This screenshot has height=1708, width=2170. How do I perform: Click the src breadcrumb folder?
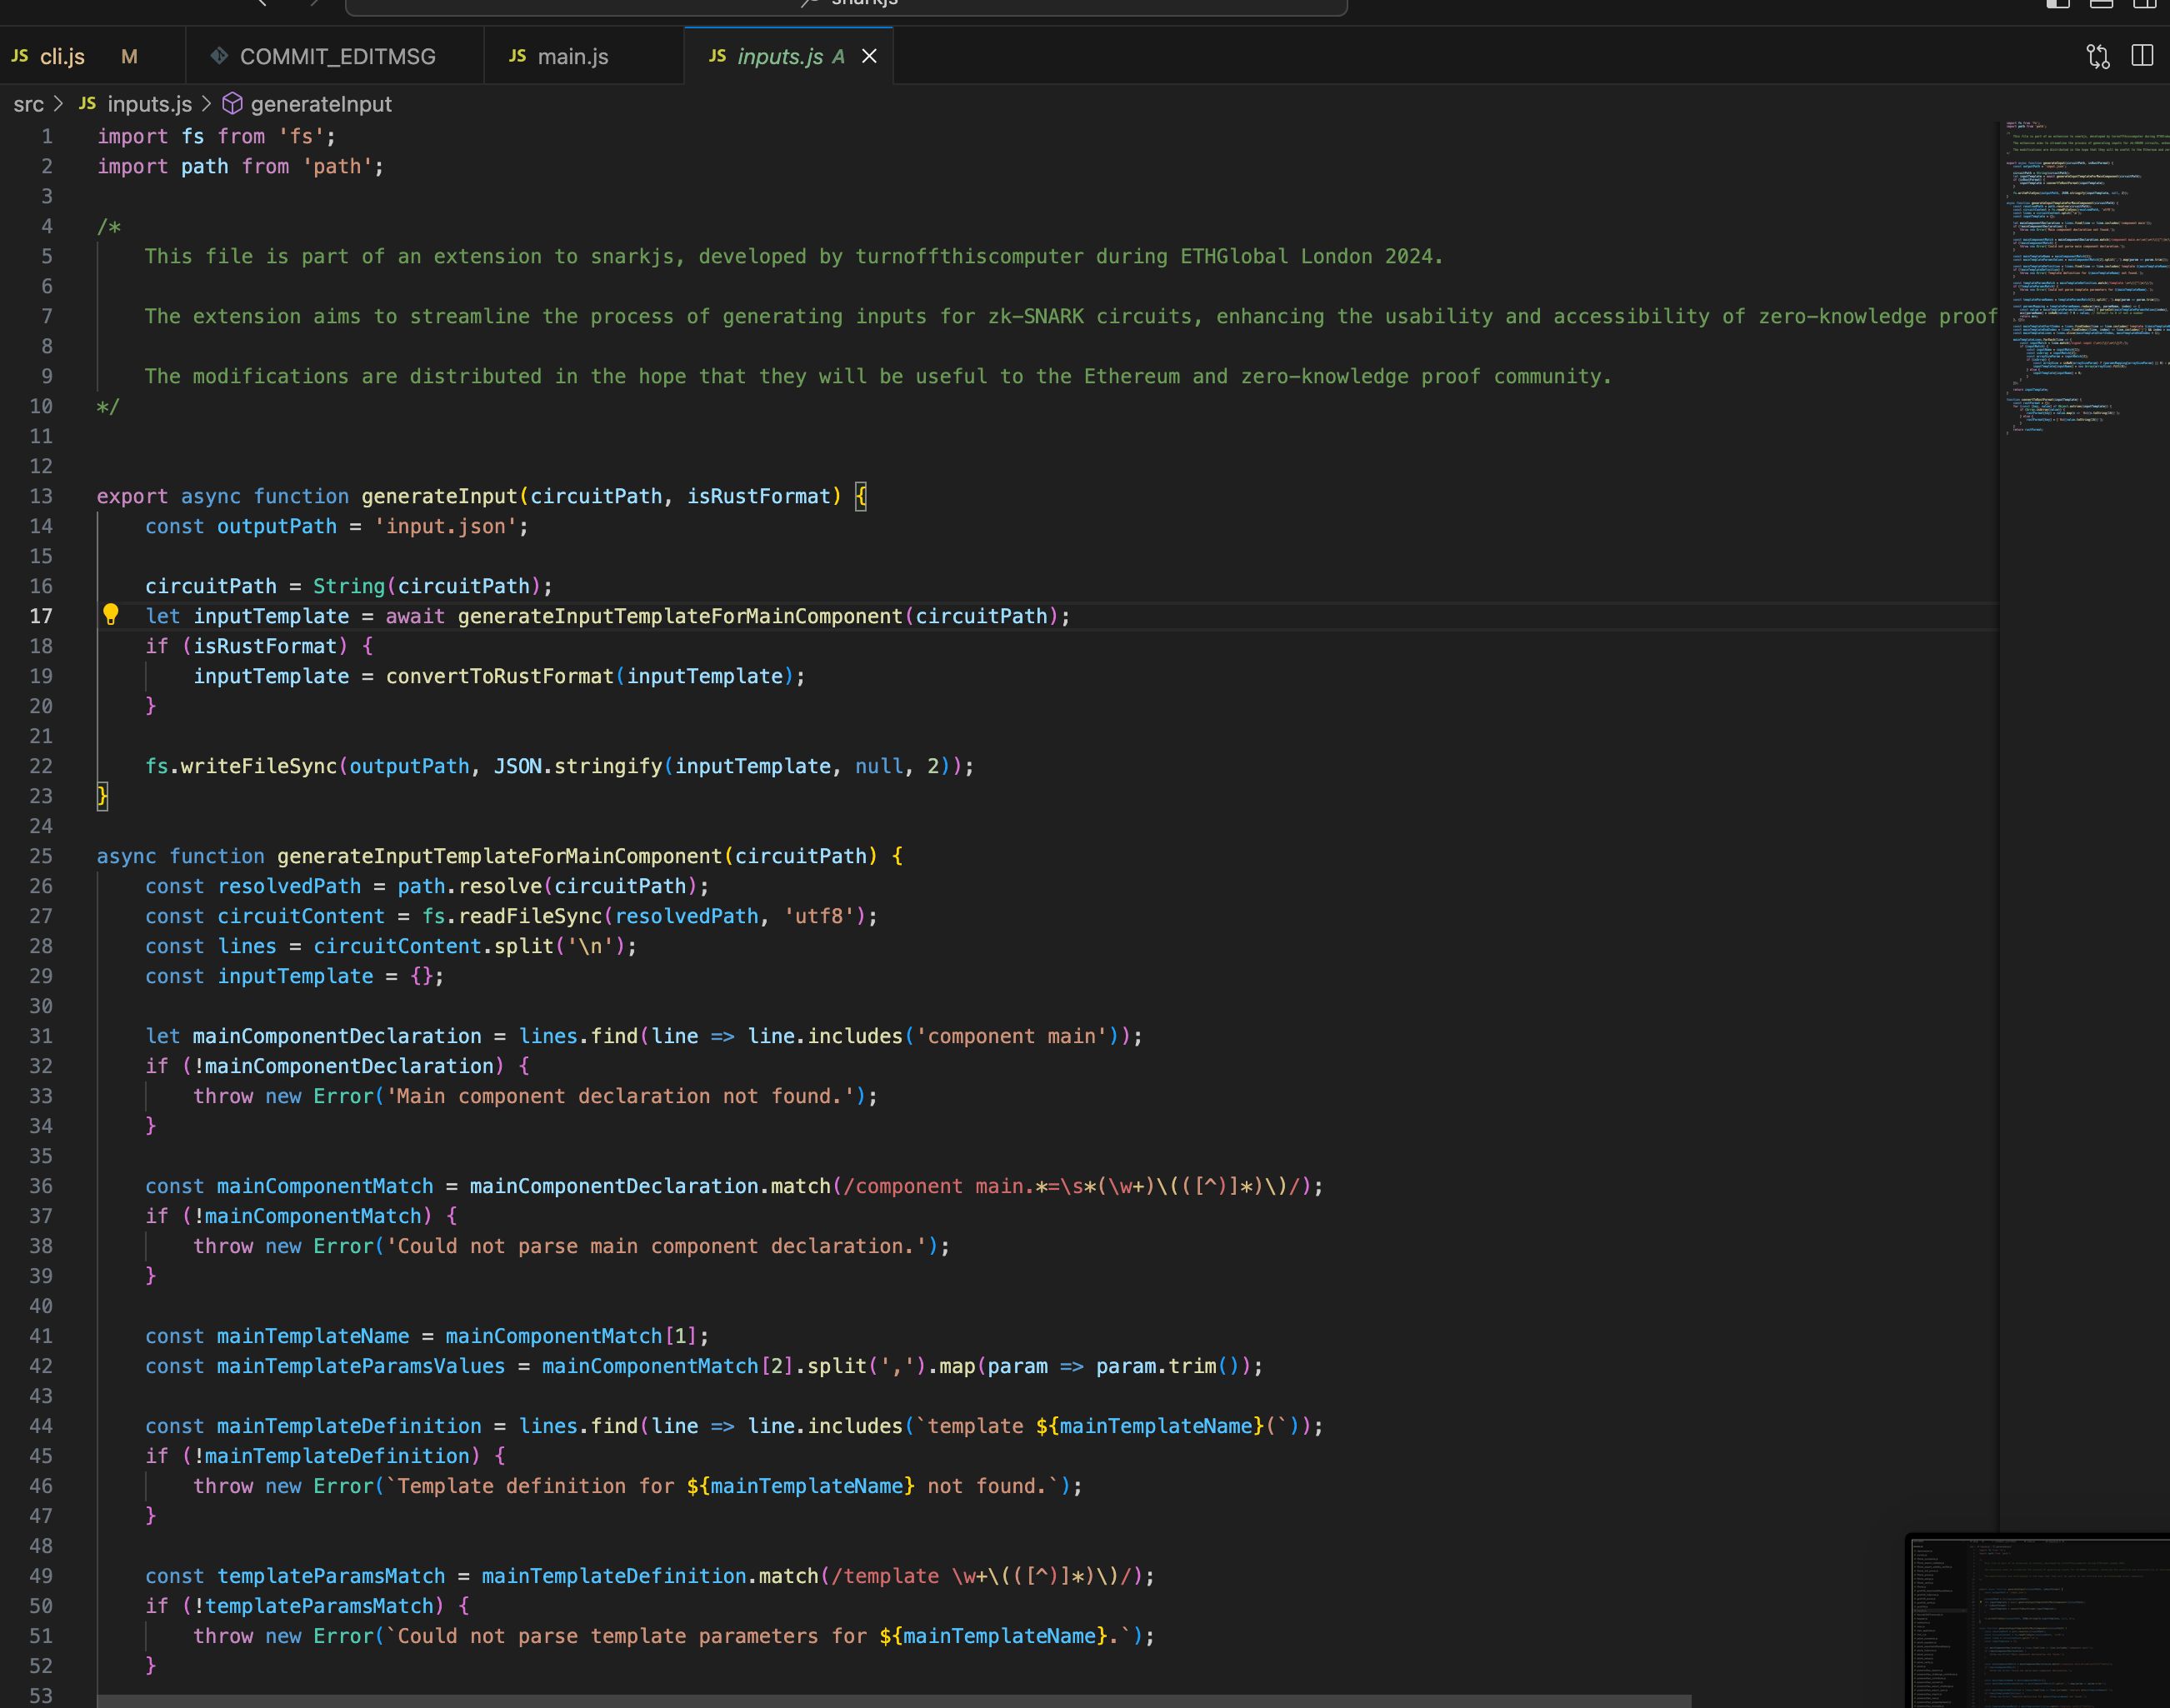[28, 104]
